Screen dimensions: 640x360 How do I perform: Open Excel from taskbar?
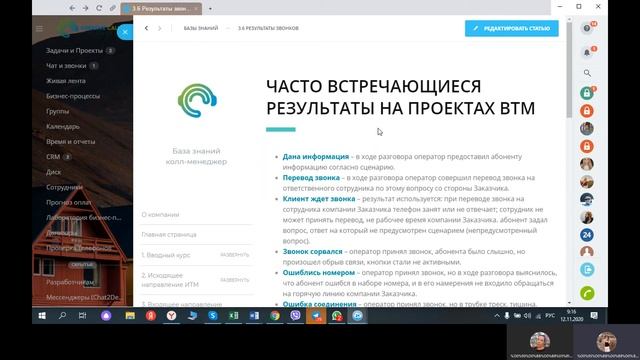coord(233,316)
